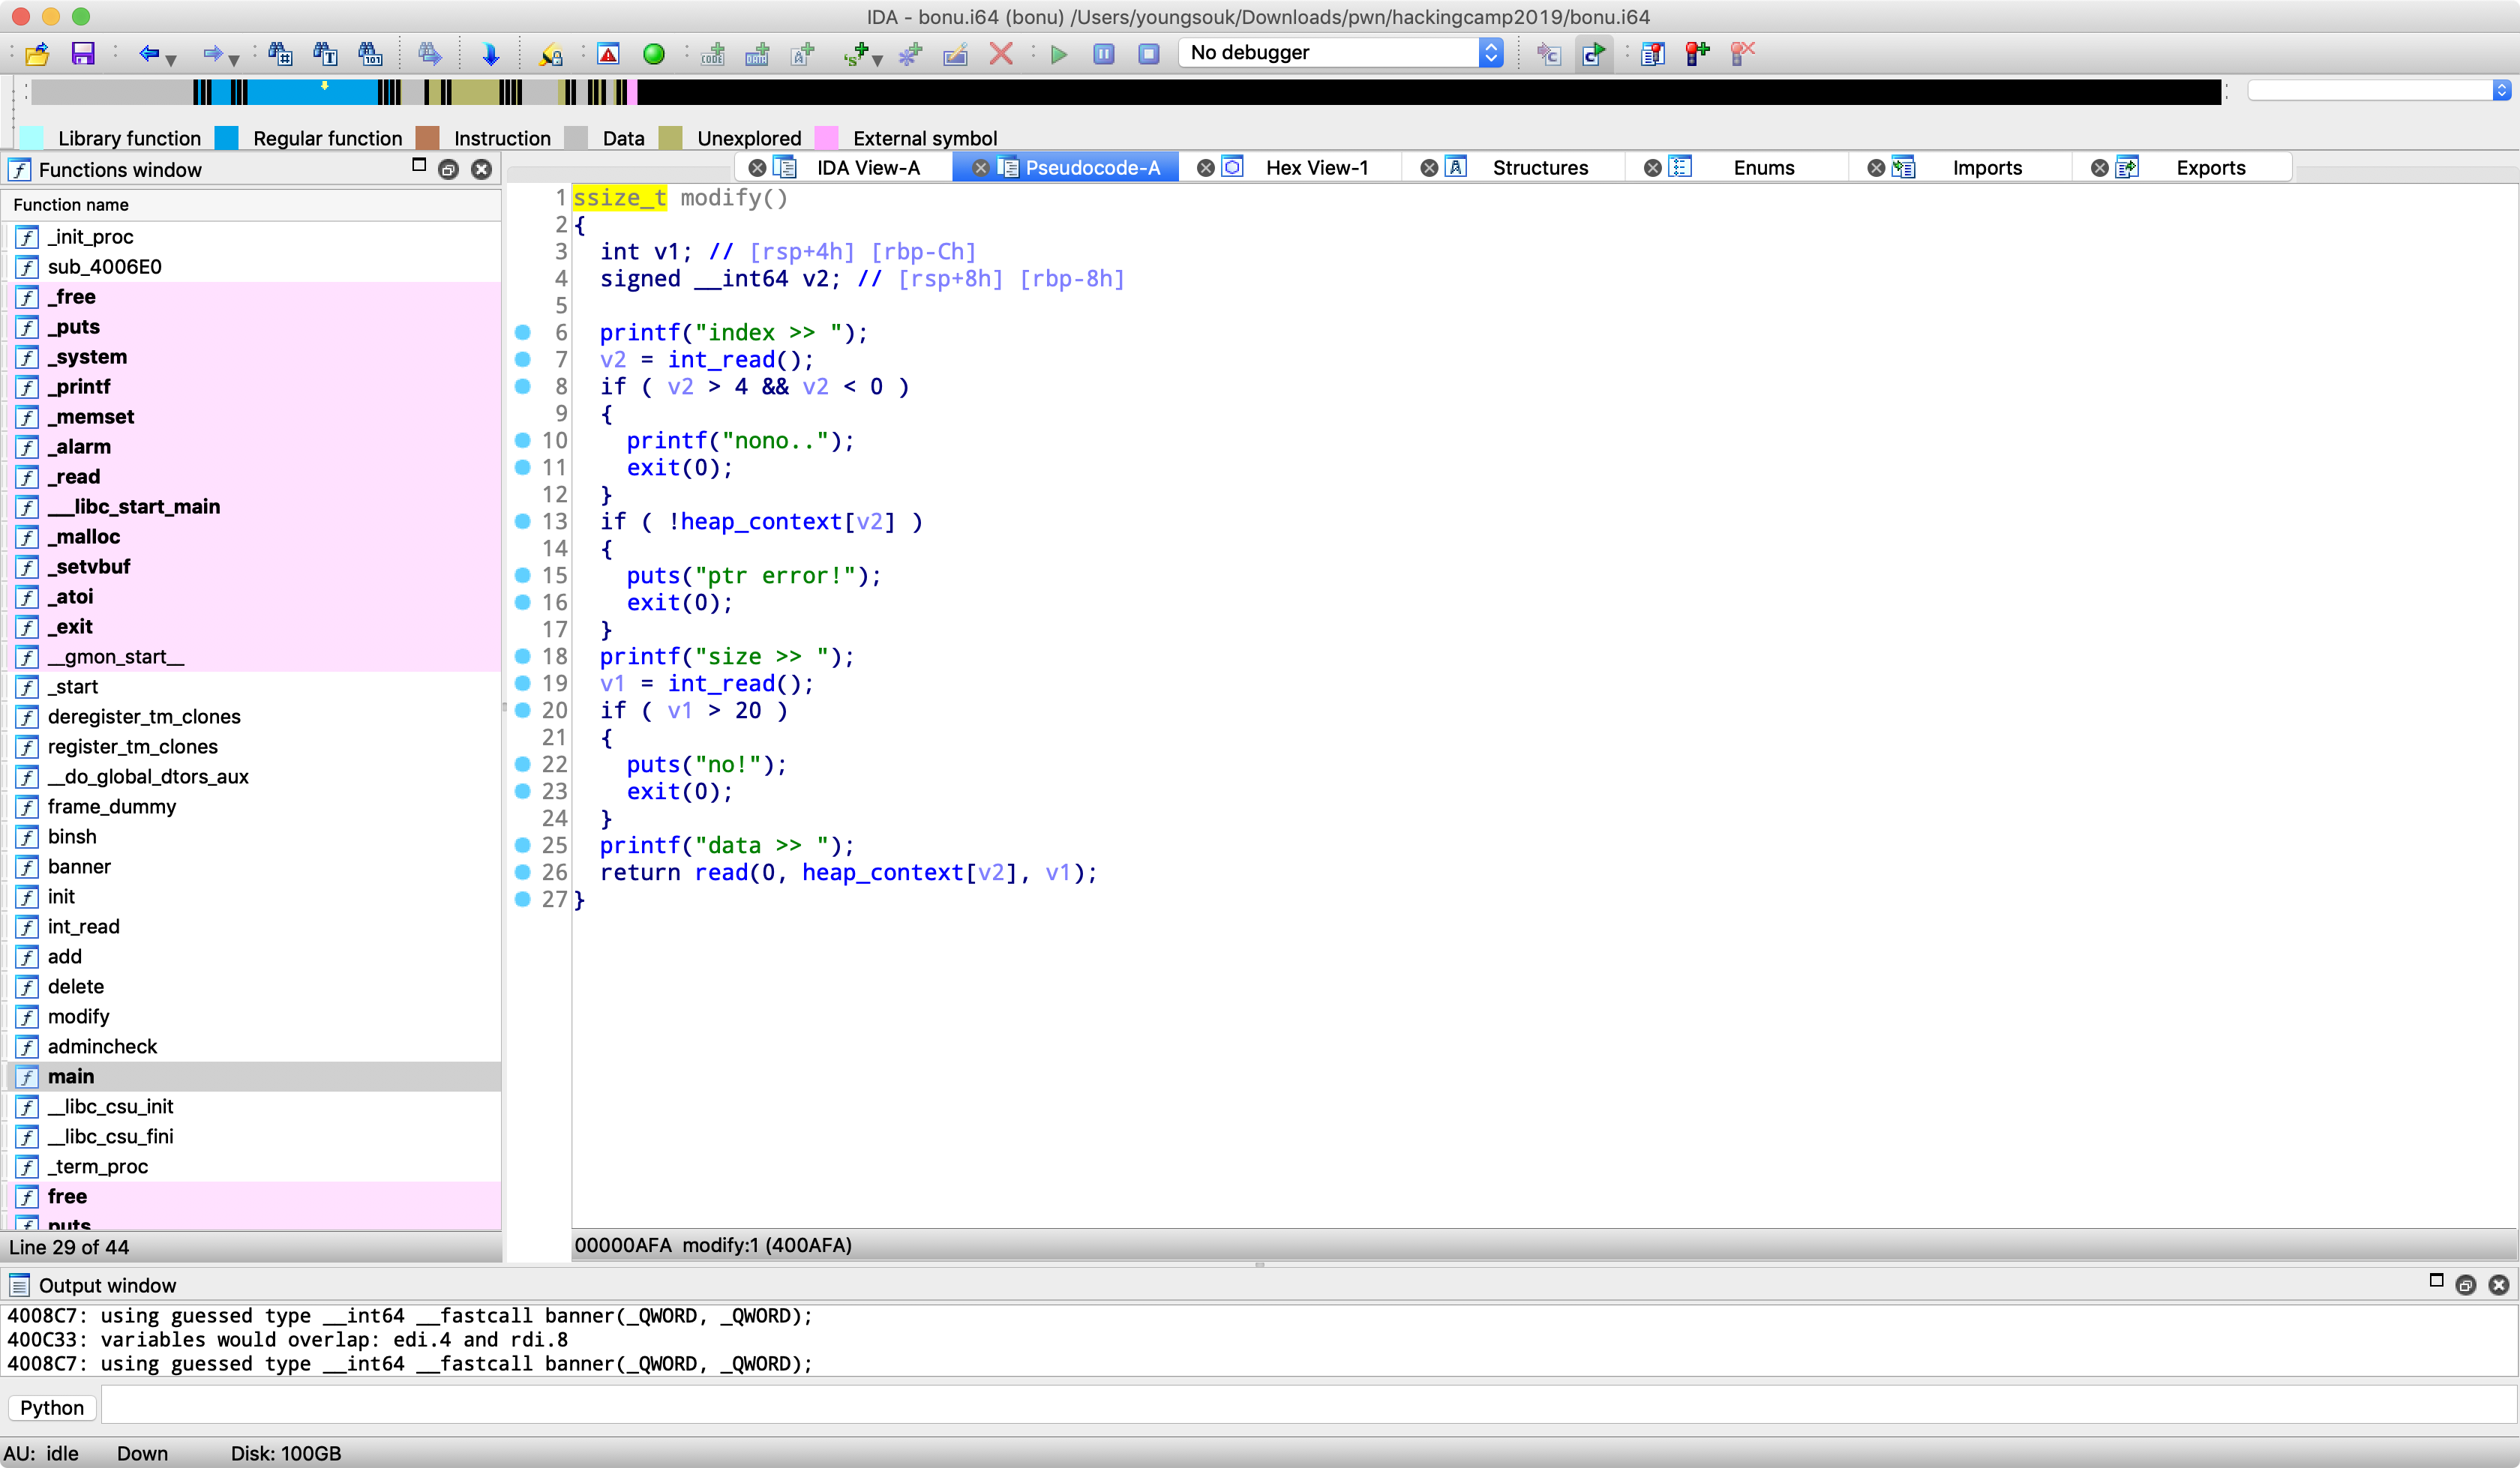Click the Save database floppy icon
Screen dimensions: 2520x1468
(82, 53)
